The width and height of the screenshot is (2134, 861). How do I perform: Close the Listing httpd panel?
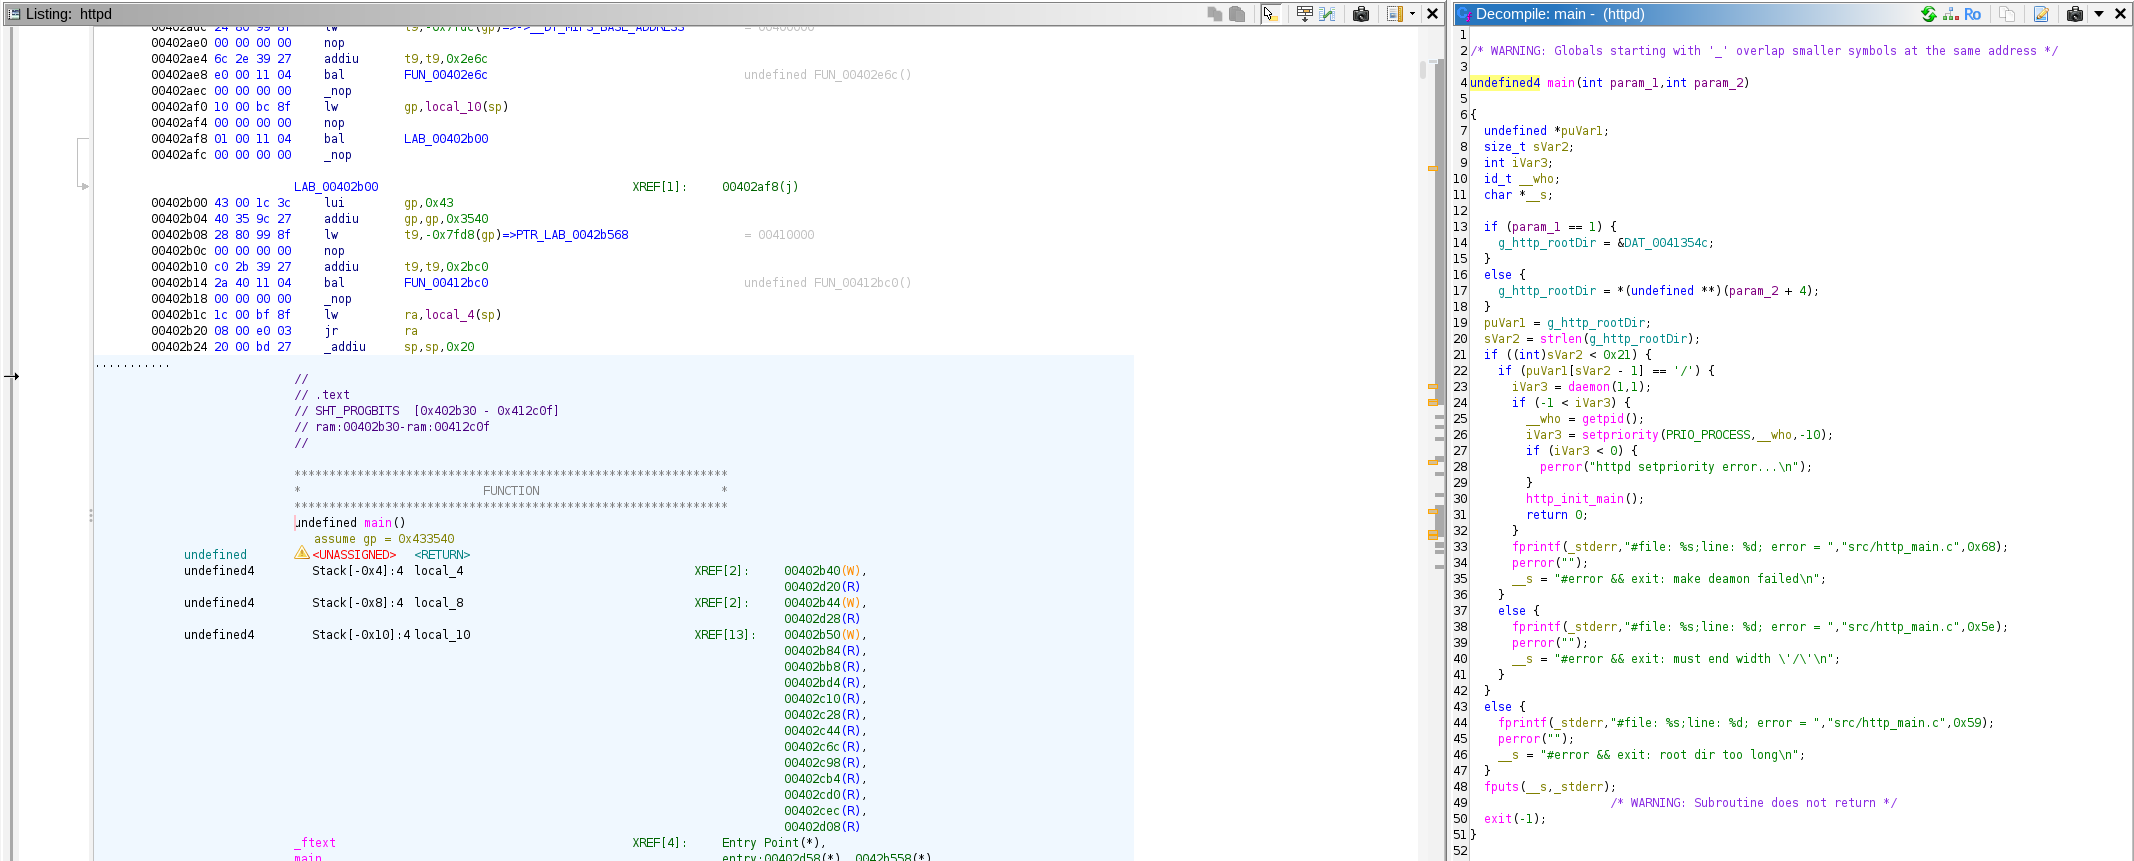(x=1432, y=14)
